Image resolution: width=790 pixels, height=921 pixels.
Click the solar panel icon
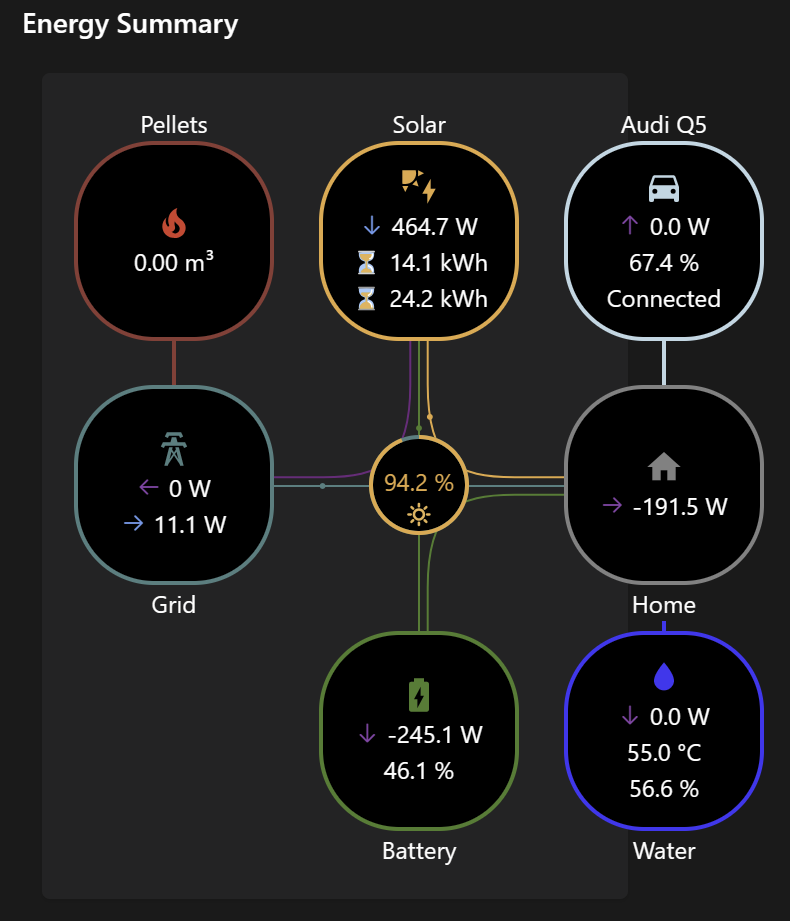(418, 185)
